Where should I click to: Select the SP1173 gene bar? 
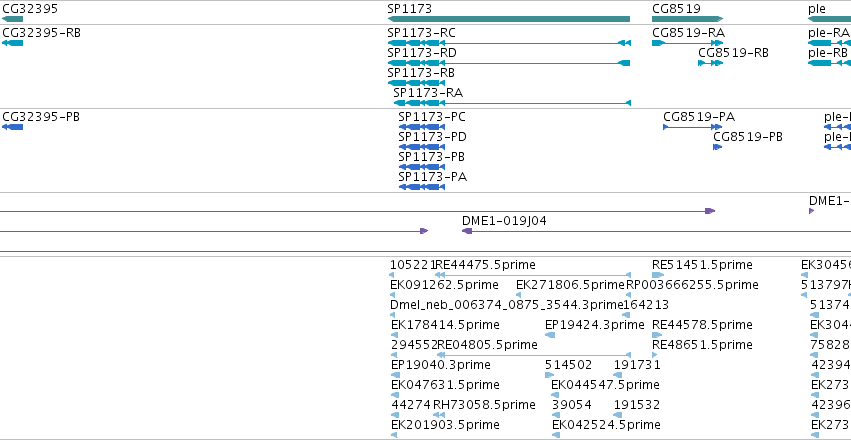[509, 19]
